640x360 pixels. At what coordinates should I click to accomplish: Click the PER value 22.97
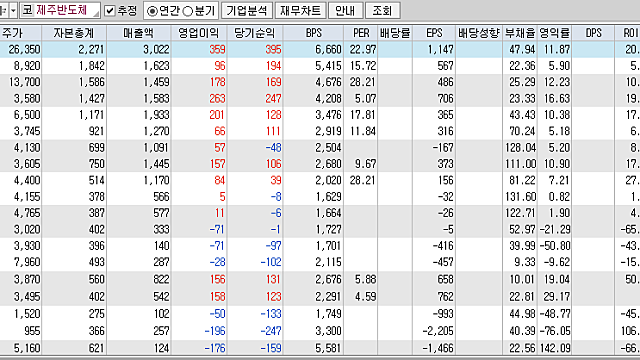(x=363, y=50)
